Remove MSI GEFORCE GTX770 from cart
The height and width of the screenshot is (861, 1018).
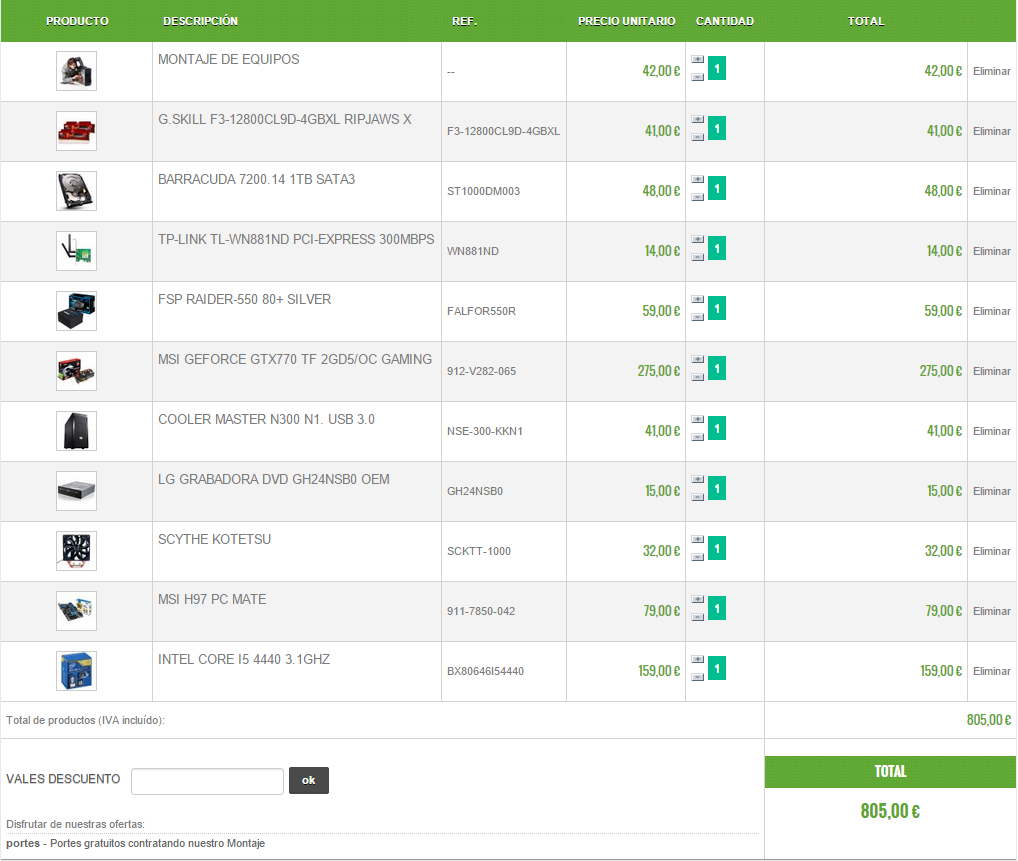point(991,371)
